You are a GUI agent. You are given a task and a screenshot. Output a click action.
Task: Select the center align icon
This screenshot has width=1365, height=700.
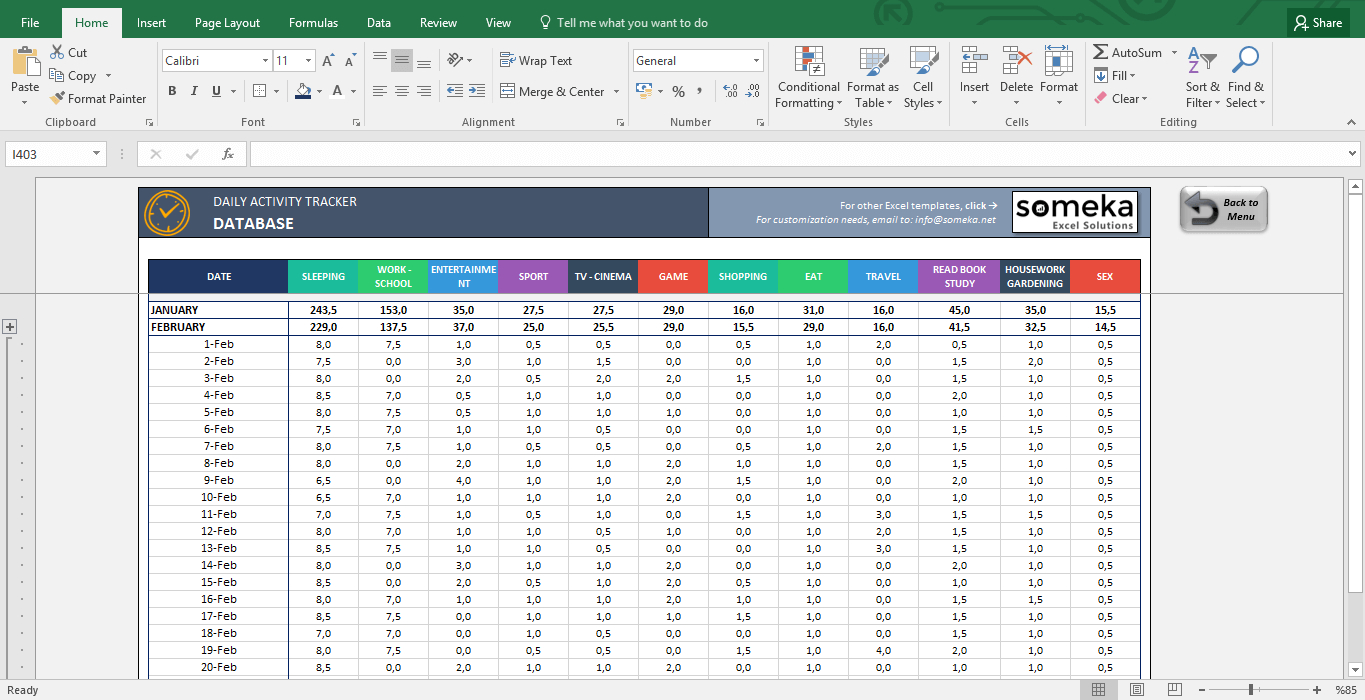(x=402, y=91)
